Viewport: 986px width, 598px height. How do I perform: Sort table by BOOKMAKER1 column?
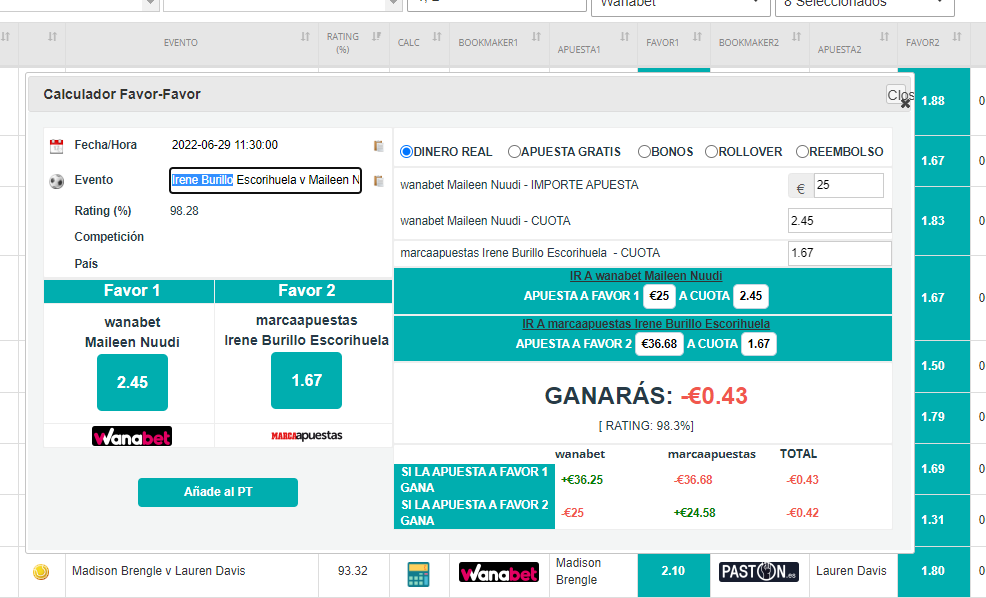click(536, 36)
